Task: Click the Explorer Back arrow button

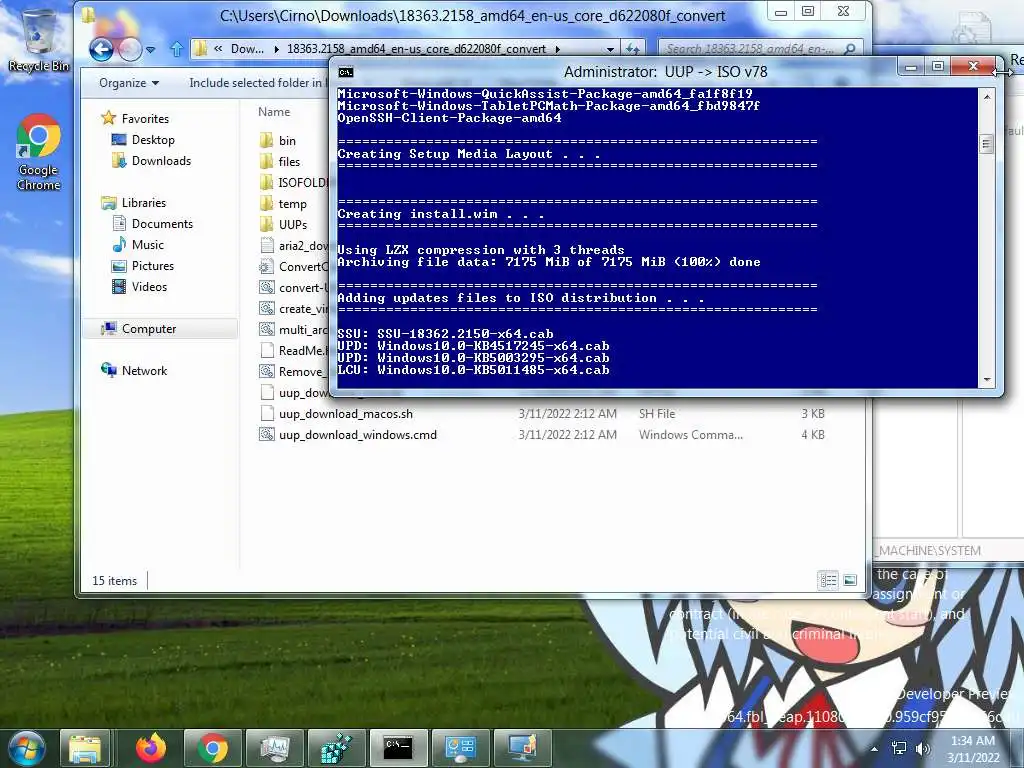Action: 101,49
